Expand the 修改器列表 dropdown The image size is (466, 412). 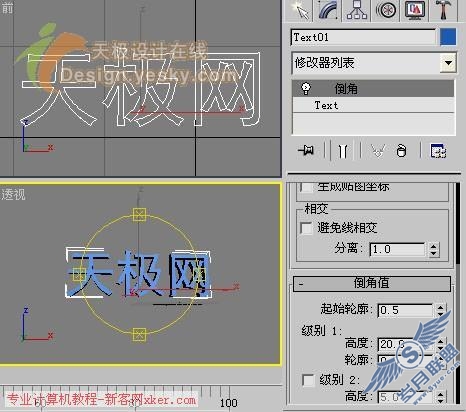448,63
